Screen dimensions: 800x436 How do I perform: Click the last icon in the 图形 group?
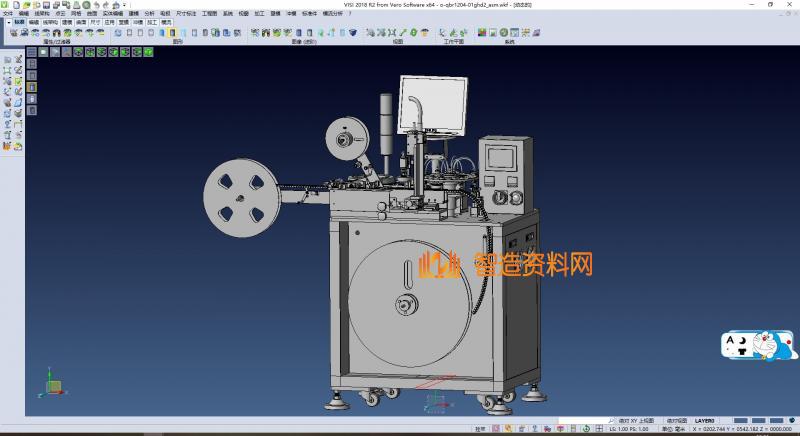tap(237, 33)
